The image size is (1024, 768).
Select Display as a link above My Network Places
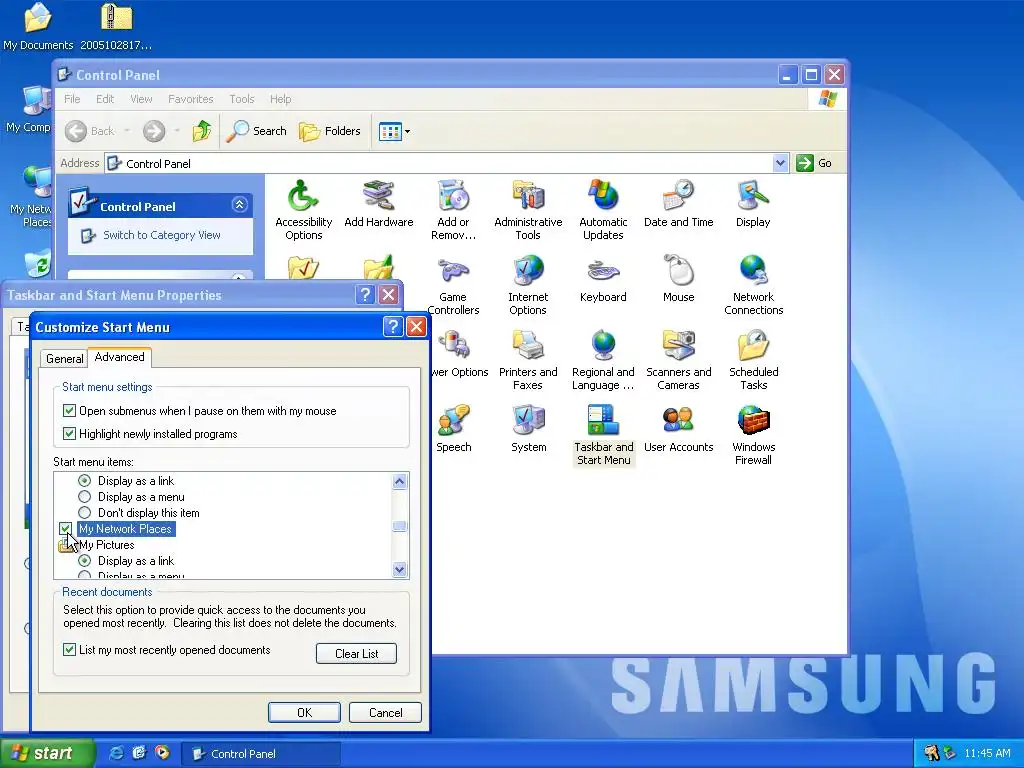pos(84,481)
